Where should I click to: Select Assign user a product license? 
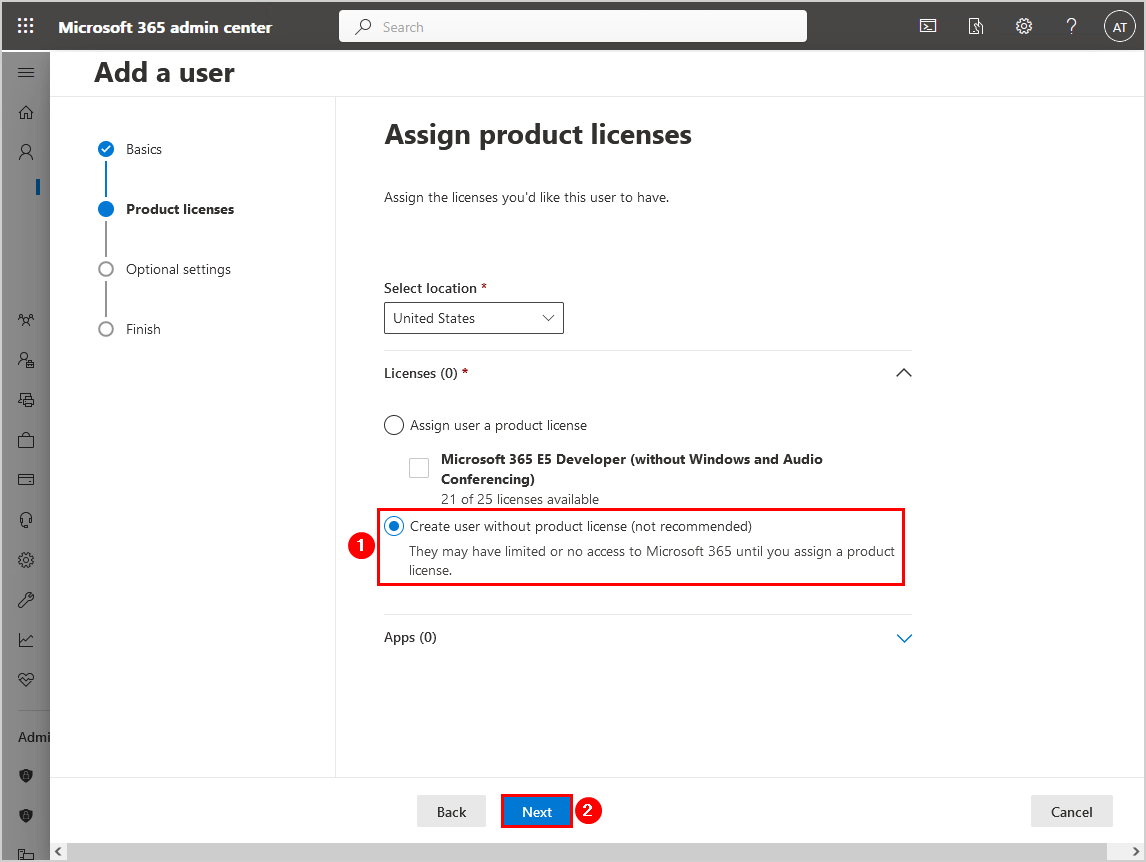pyautogui.click(x=394, y=425)
